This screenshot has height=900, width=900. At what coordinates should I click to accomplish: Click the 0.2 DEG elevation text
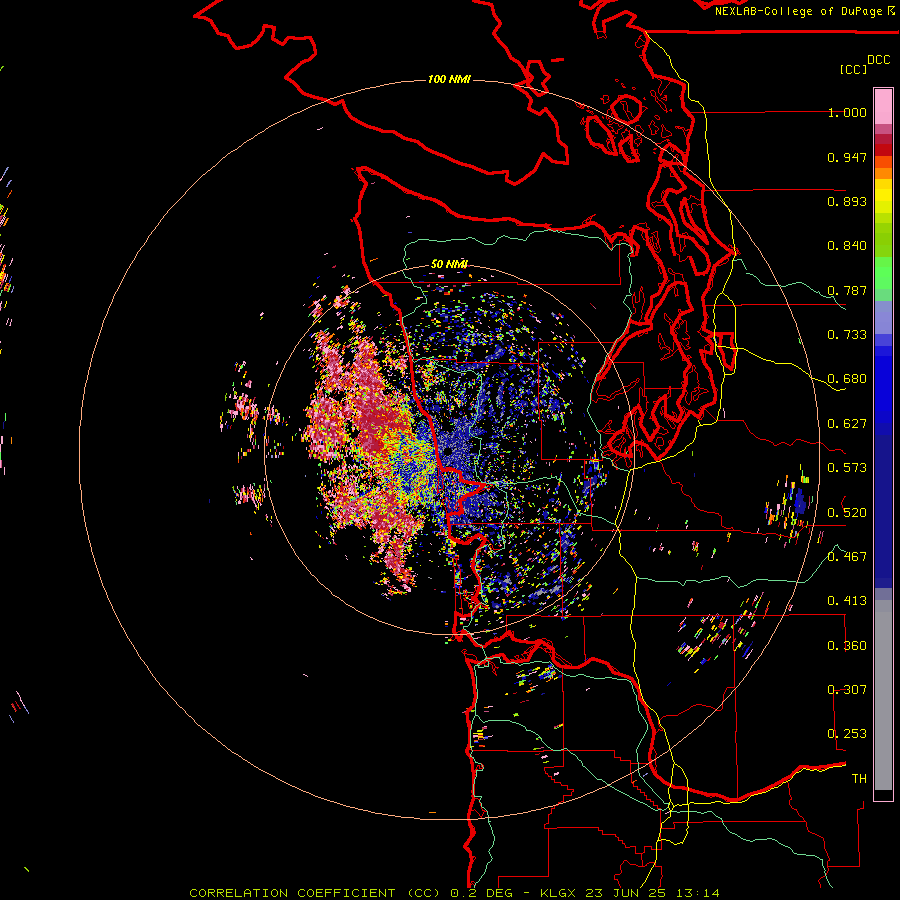pyautogui.click(x=482, y=893)
